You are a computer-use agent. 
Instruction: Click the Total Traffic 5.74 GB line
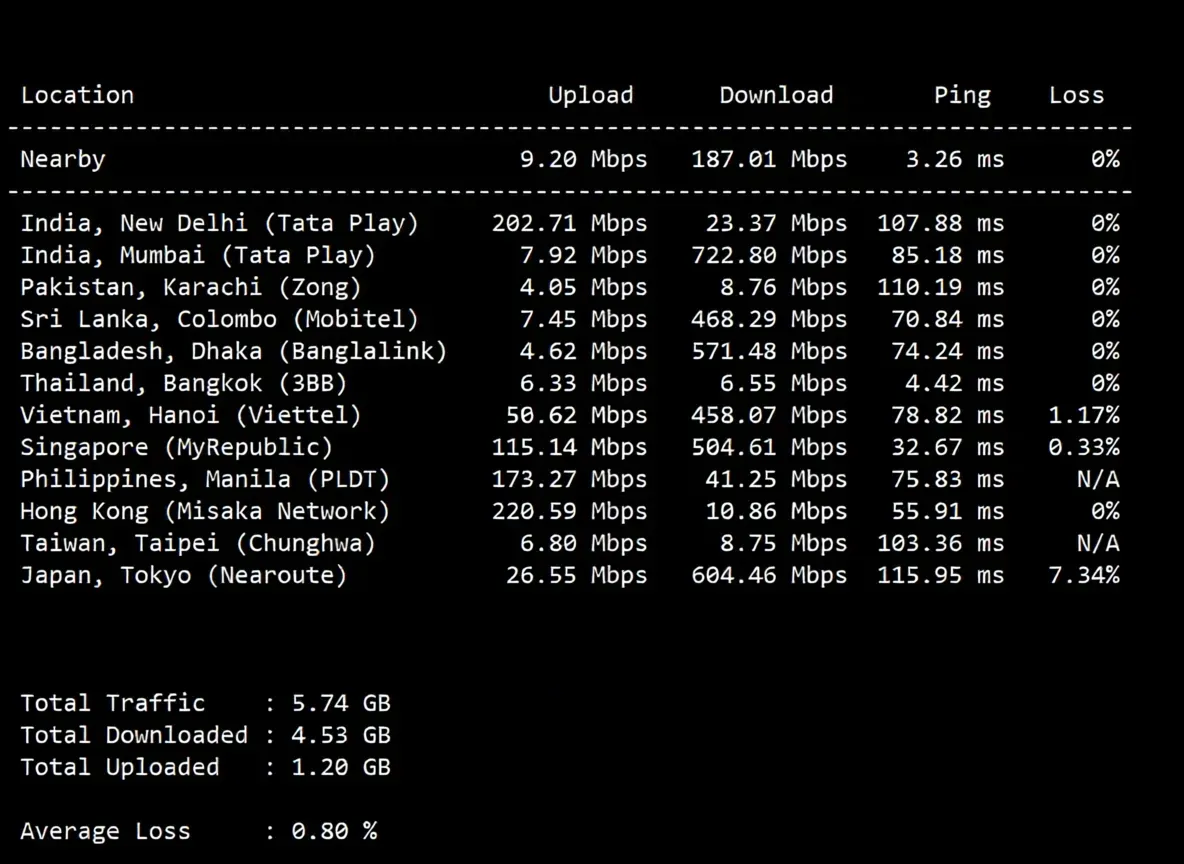(205, 703)
